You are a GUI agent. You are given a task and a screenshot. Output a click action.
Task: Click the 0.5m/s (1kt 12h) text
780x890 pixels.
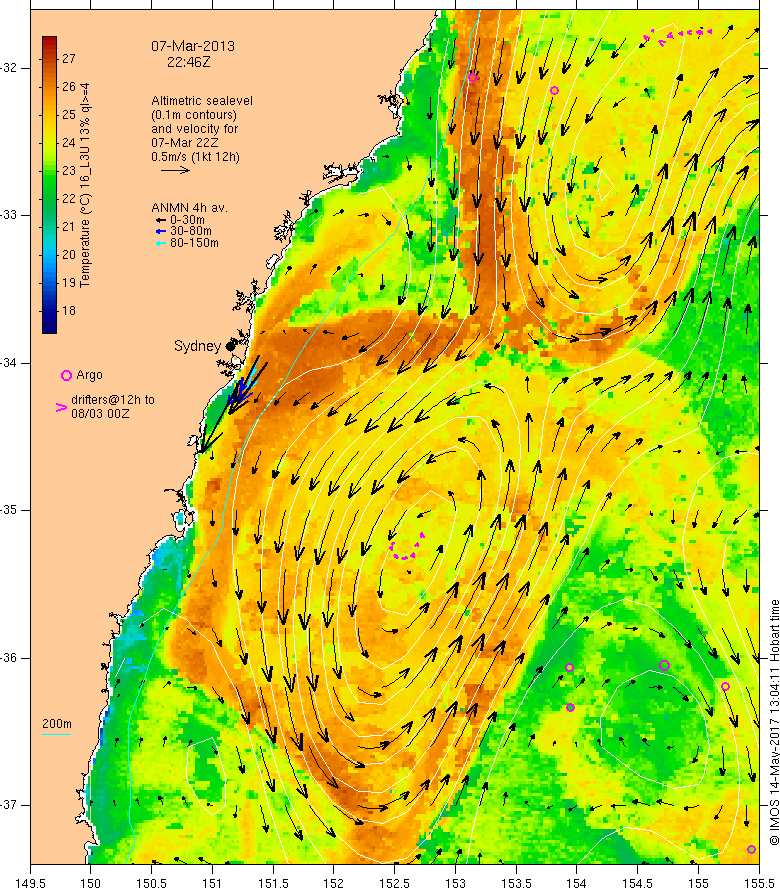tap(195, 157)
